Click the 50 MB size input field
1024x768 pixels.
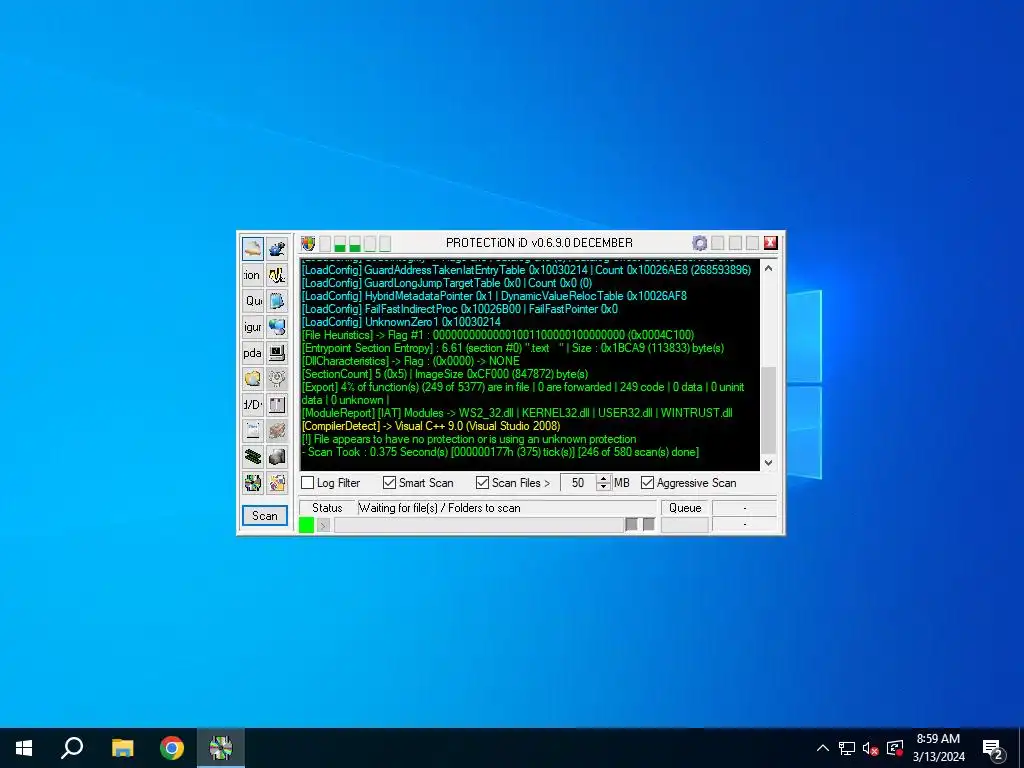coord(579,483)
